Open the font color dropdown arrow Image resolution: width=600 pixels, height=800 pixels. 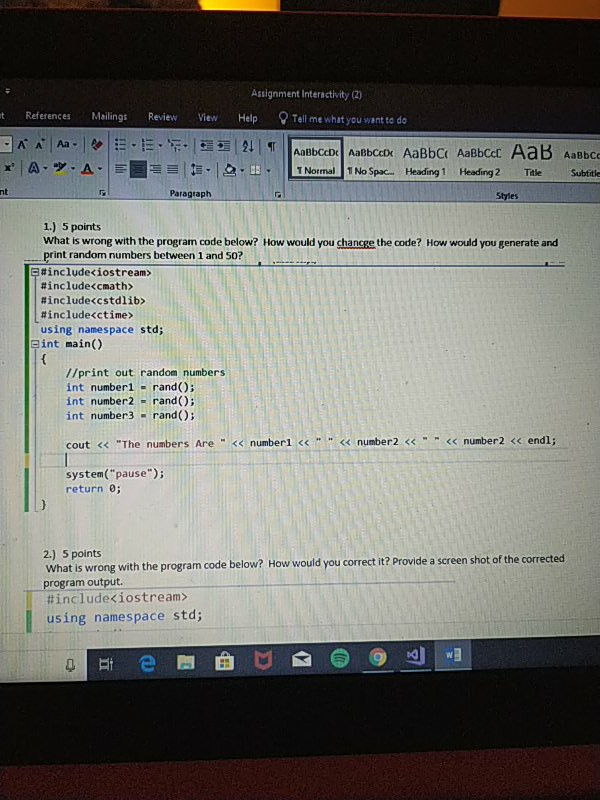tap(100, 168)
